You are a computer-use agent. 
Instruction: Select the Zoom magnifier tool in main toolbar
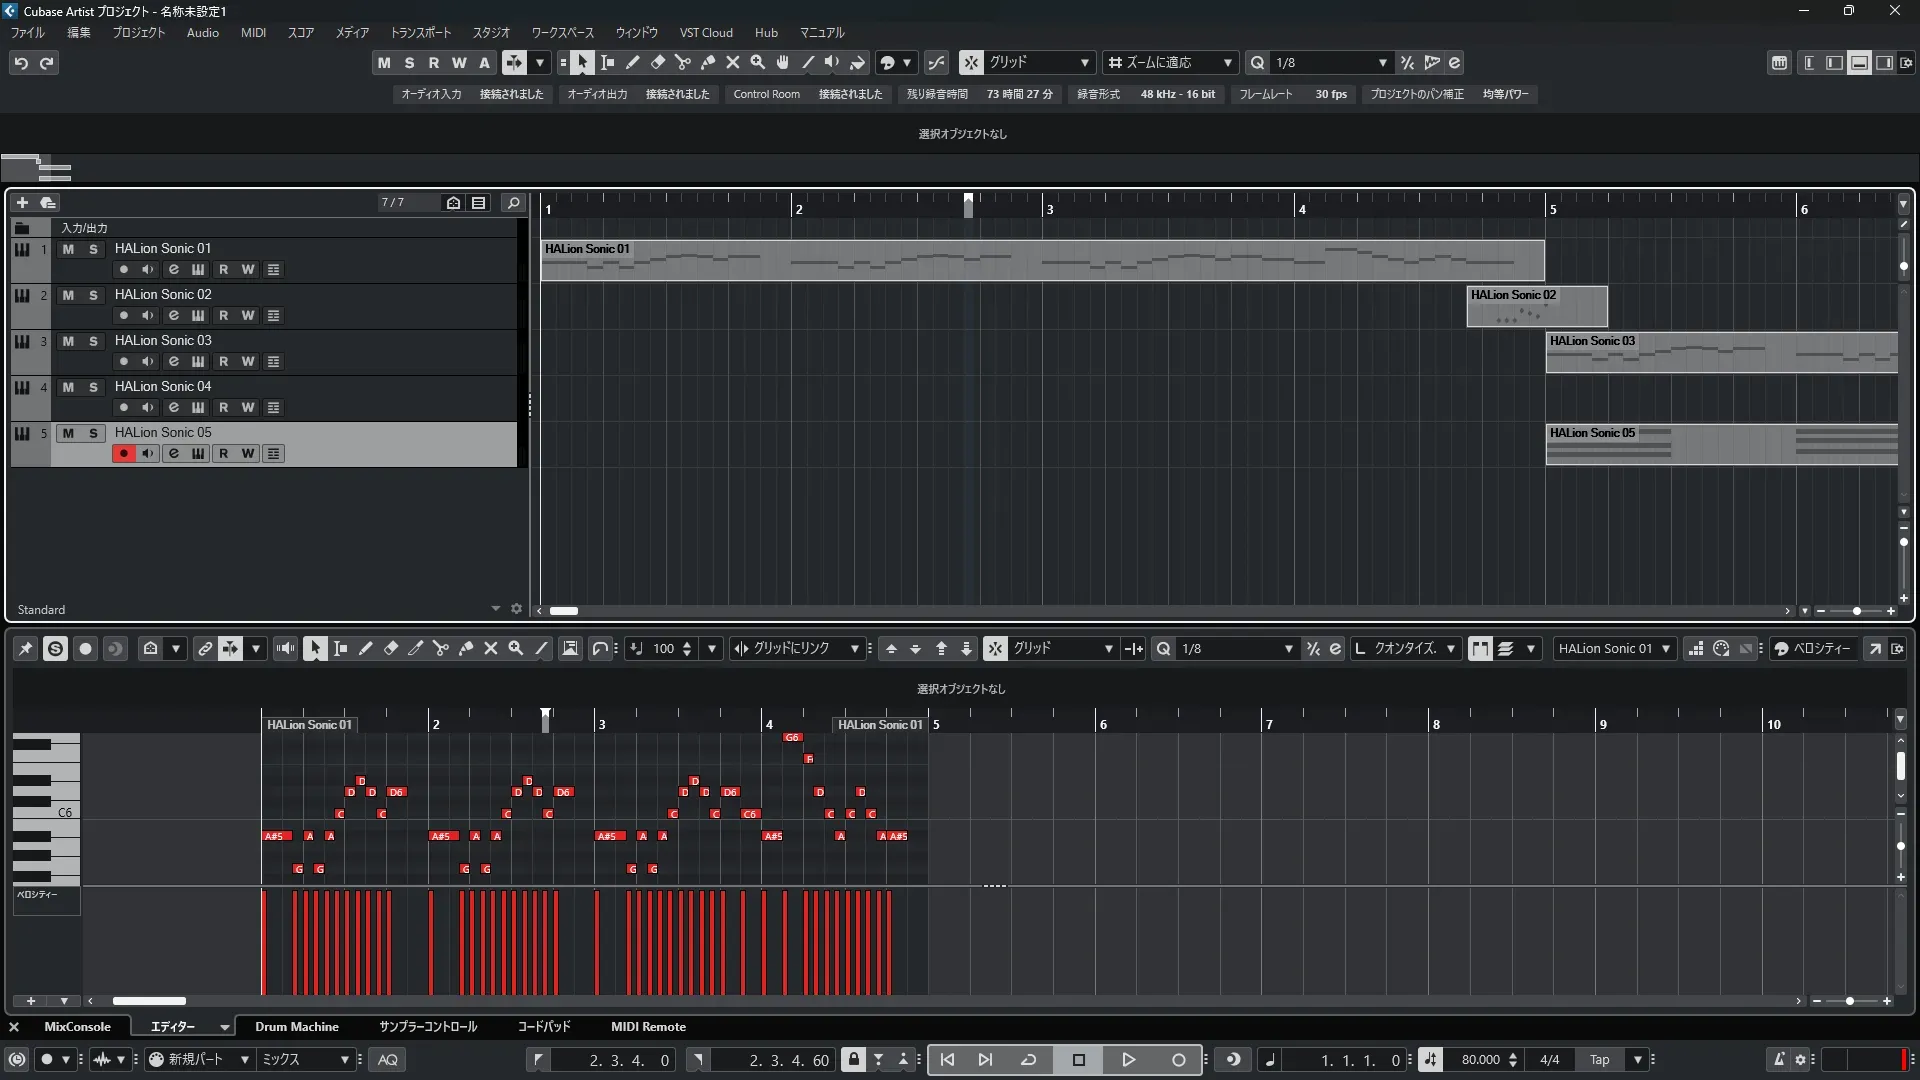point(758,63)
